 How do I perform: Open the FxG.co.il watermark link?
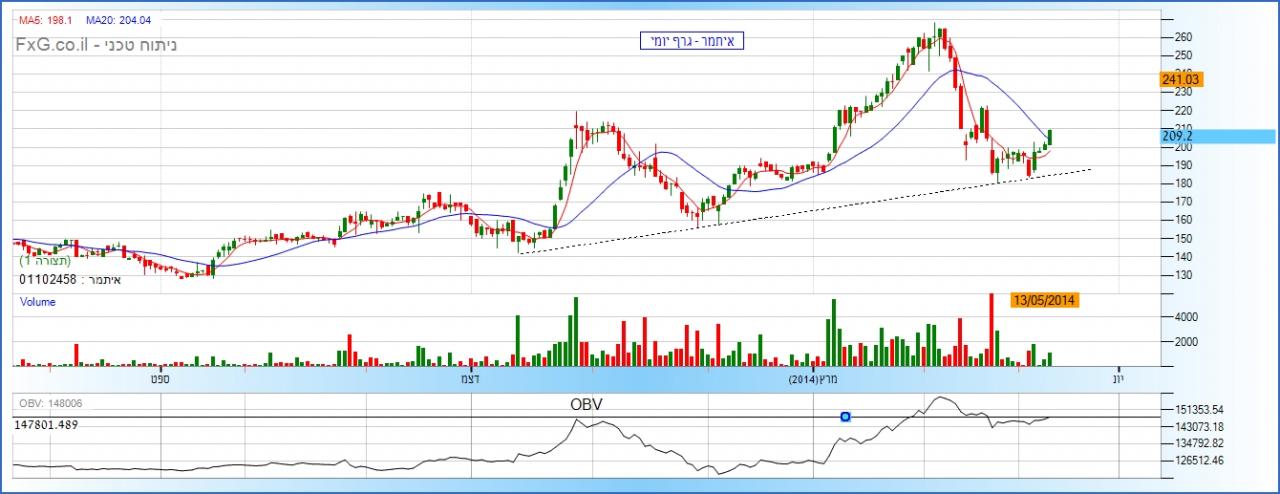51,45
